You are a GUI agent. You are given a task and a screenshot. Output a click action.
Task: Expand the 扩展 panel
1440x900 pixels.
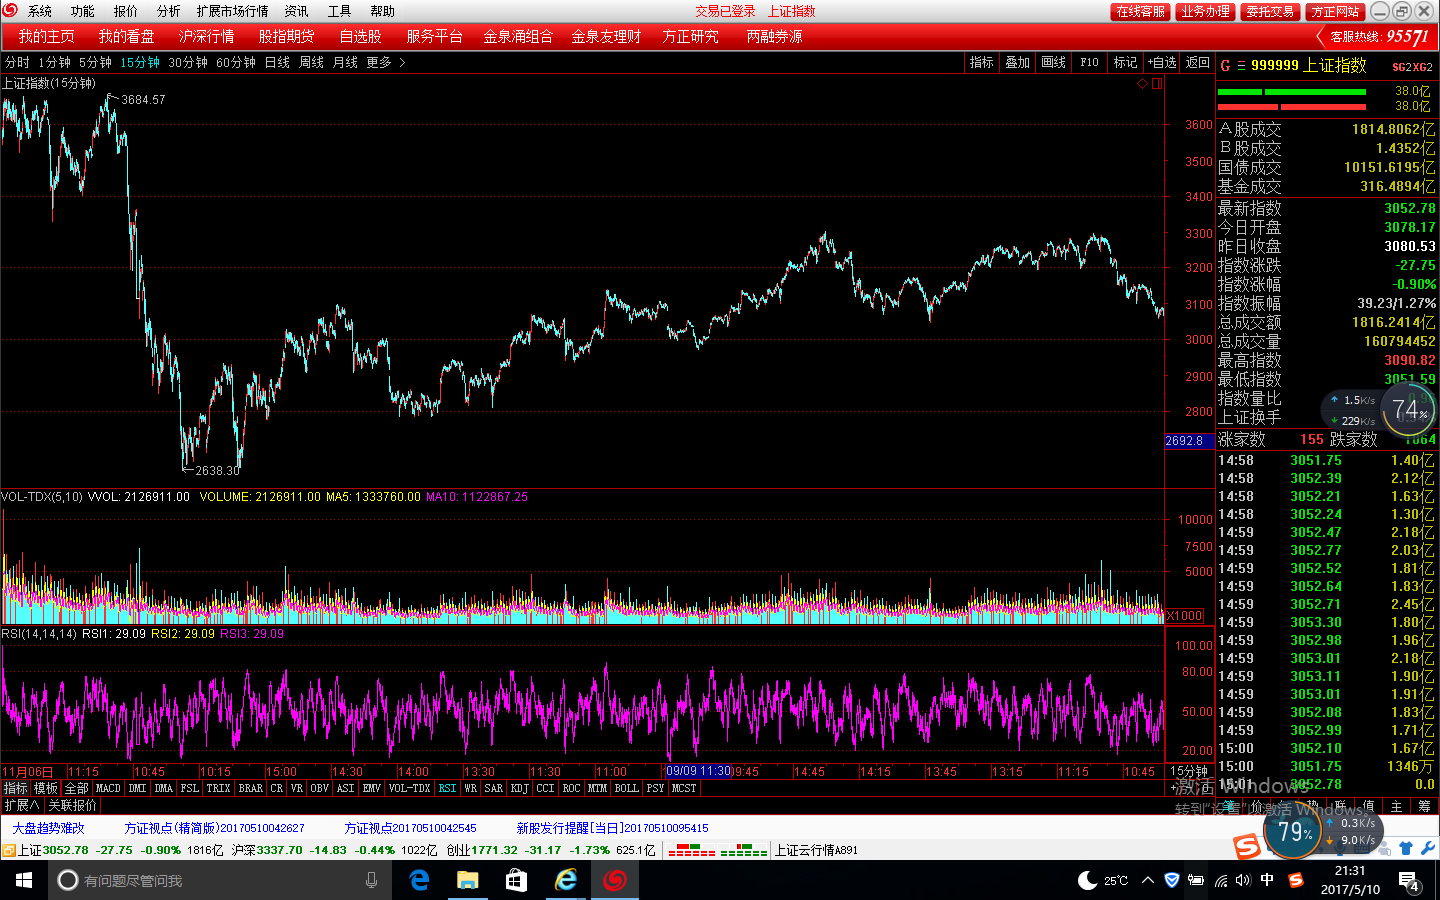point(21,805)
